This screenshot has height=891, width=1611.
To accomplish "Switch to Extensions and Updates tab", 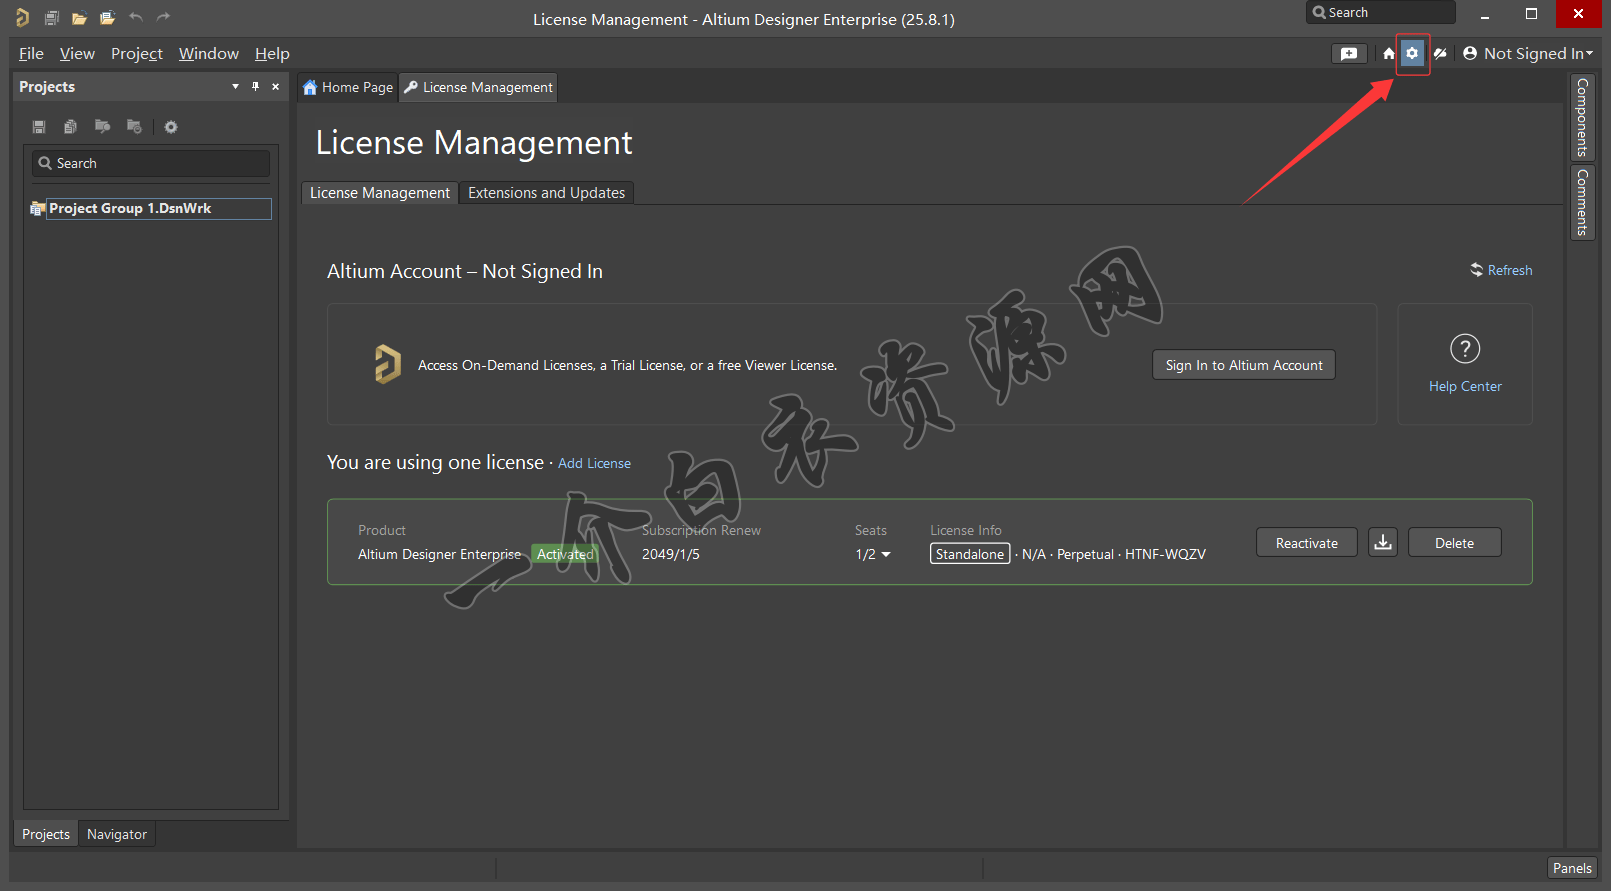I will (x=546, y=193).
